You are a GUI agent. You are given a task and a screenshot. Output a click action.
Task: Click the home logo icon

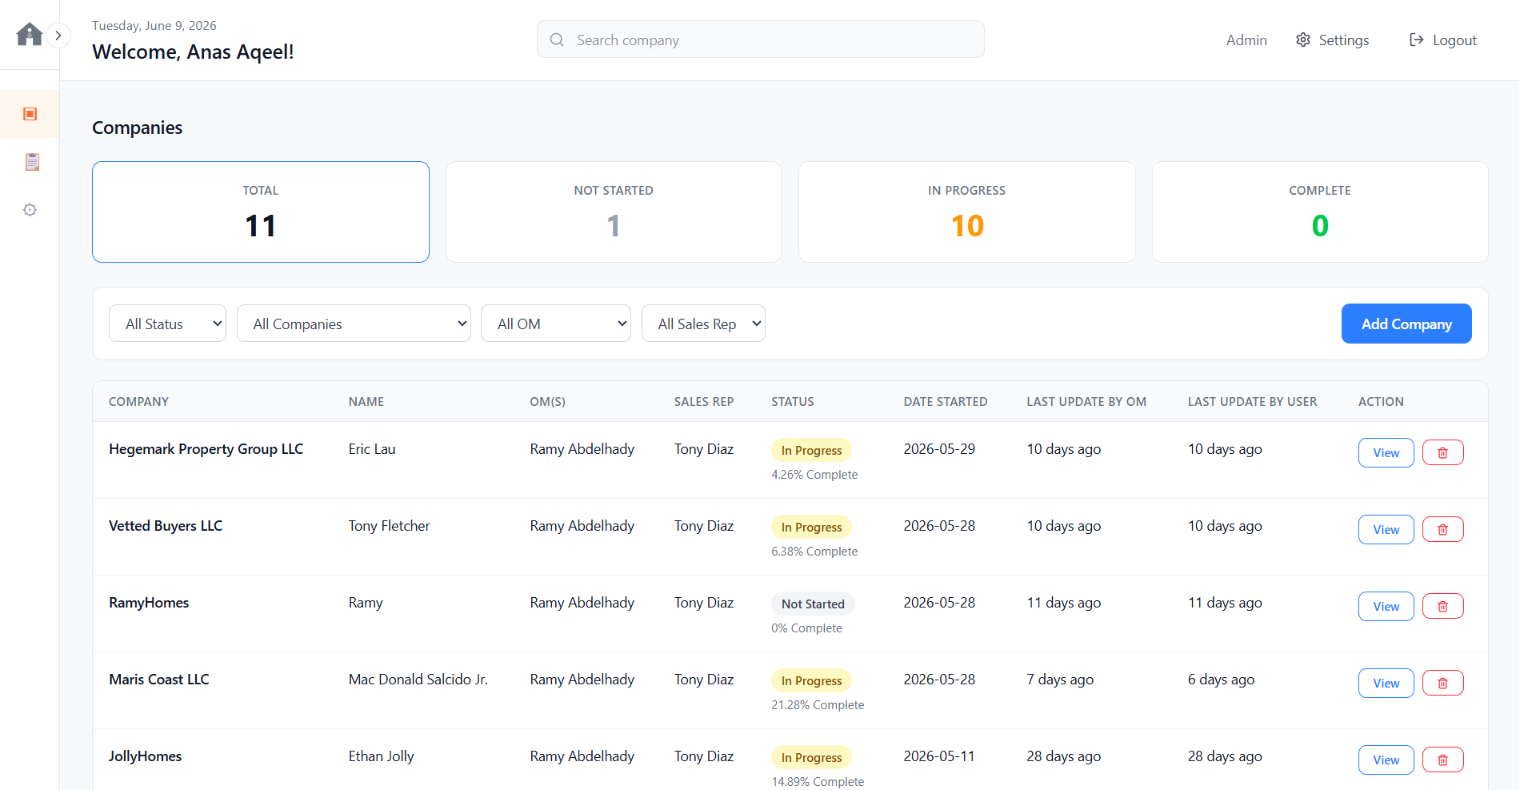click(29, 35)
